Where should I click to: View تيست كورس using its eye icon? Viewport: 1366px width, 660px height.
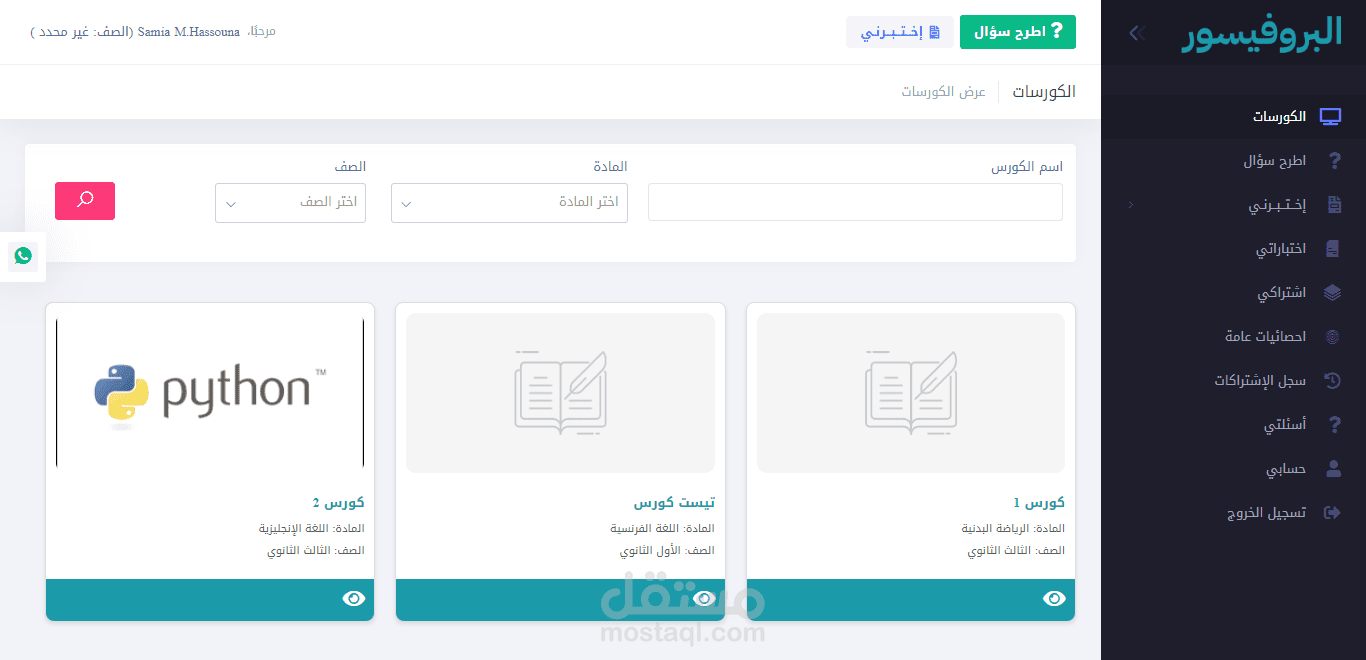[704, 599]
